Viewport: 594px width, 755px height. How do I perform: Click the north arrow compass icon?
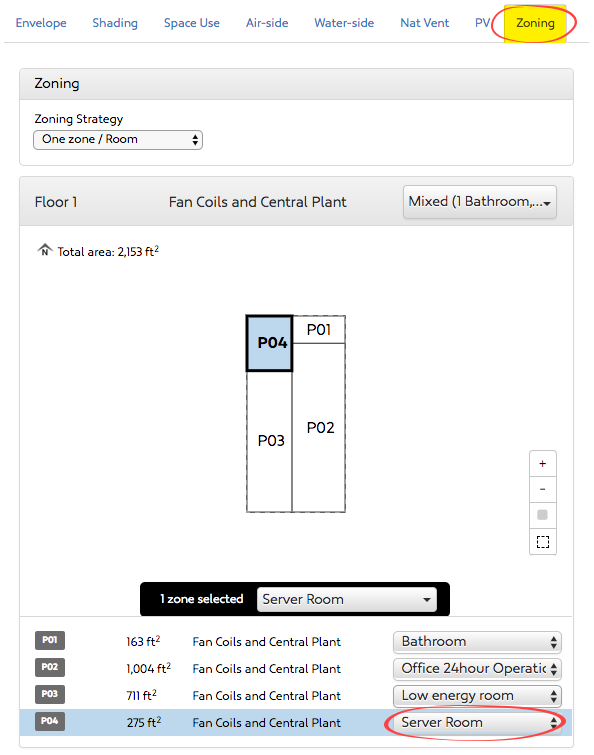(45, 250)
